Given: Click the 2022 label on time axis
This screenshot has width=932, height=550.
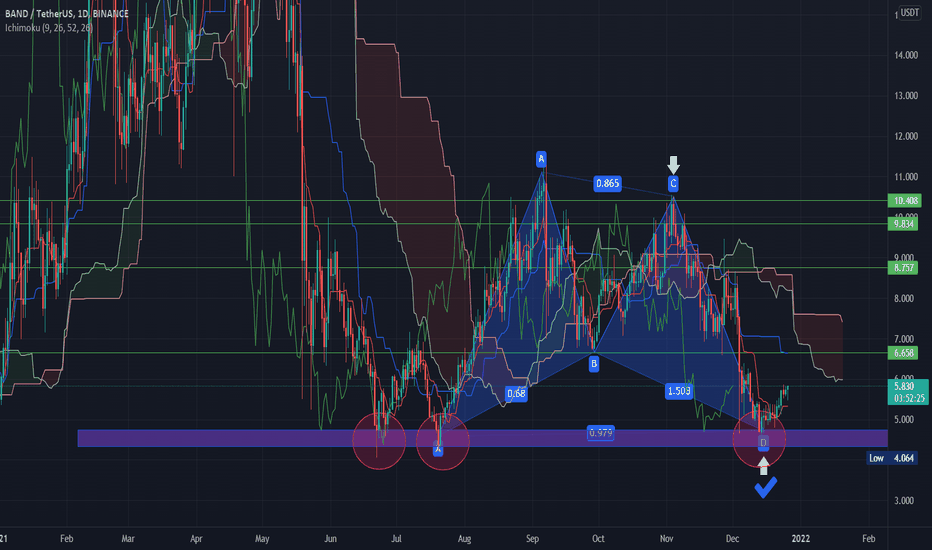Looking at the screenshot, I should pos(801,539).
